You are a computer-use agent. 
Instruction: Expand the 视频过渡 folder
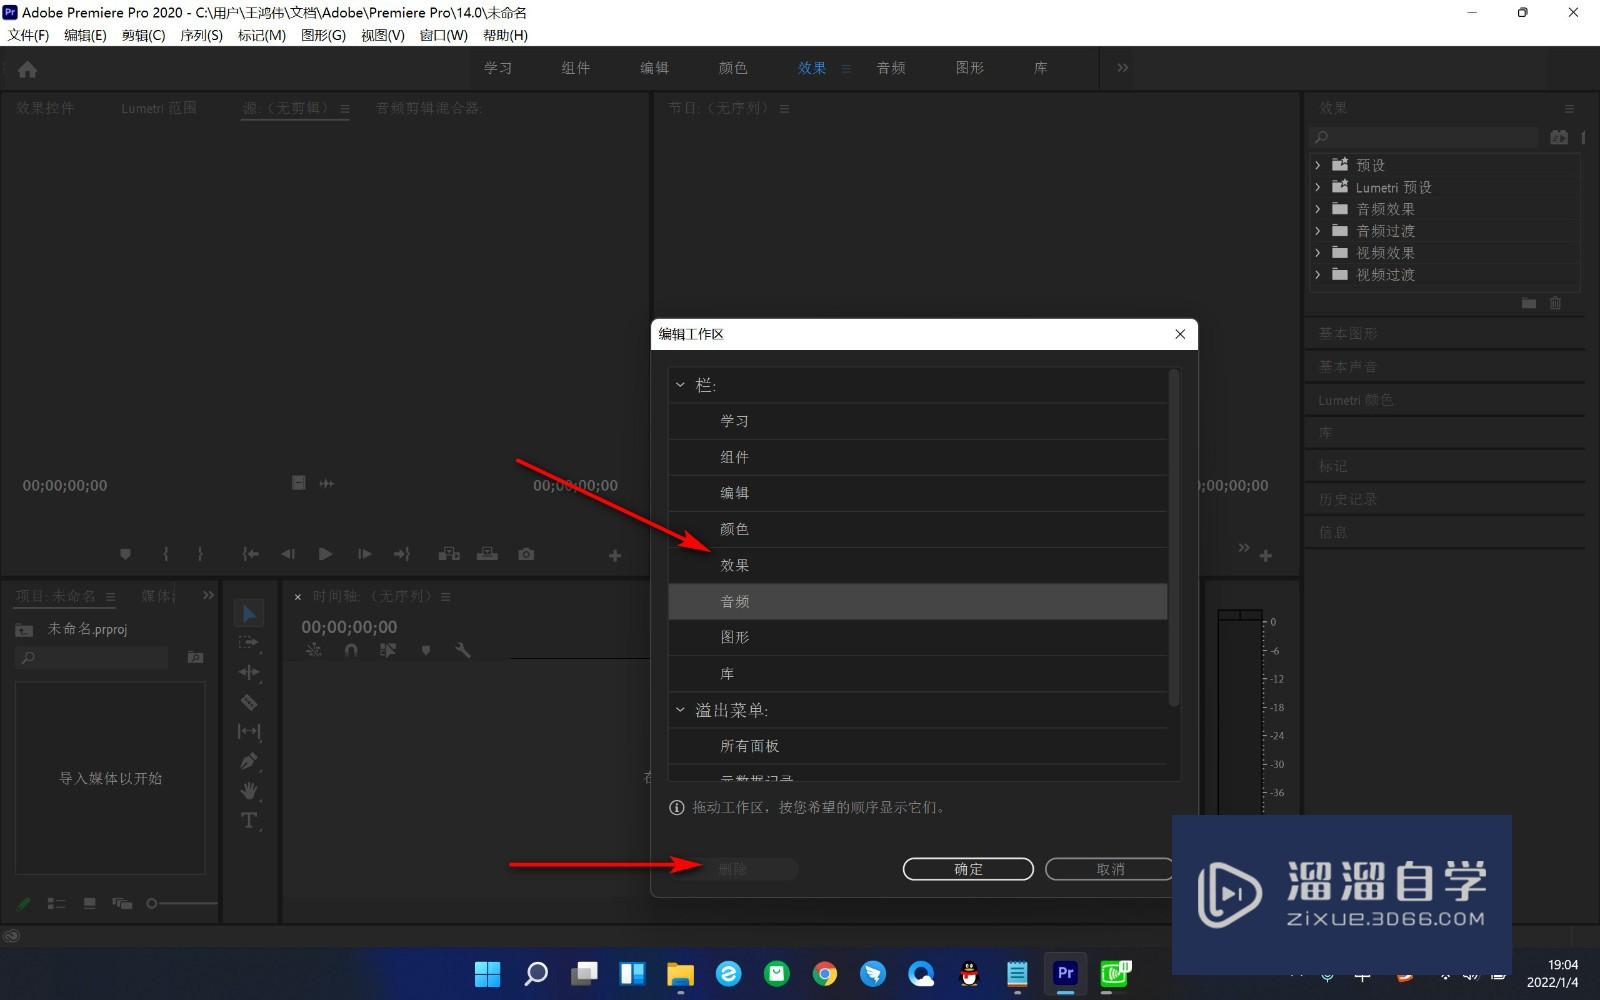[x=1318, y=275]
